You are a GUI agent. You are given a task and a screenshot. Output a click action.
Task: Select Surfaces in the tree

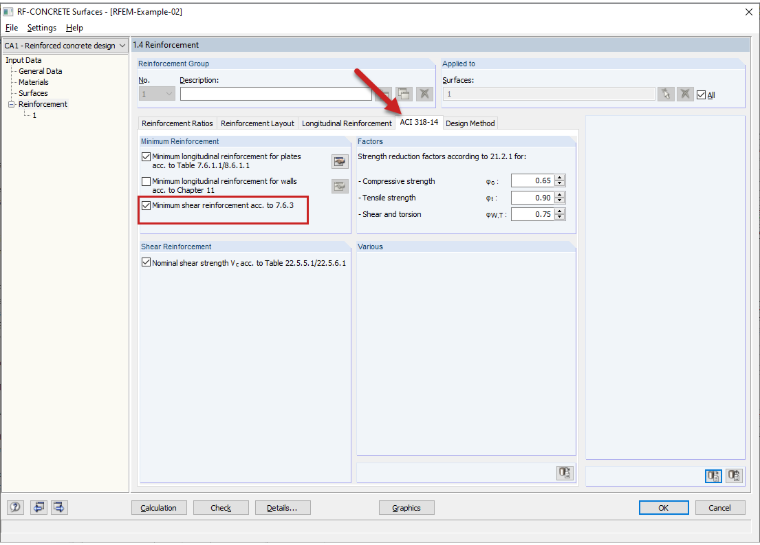tap(33, 93)
